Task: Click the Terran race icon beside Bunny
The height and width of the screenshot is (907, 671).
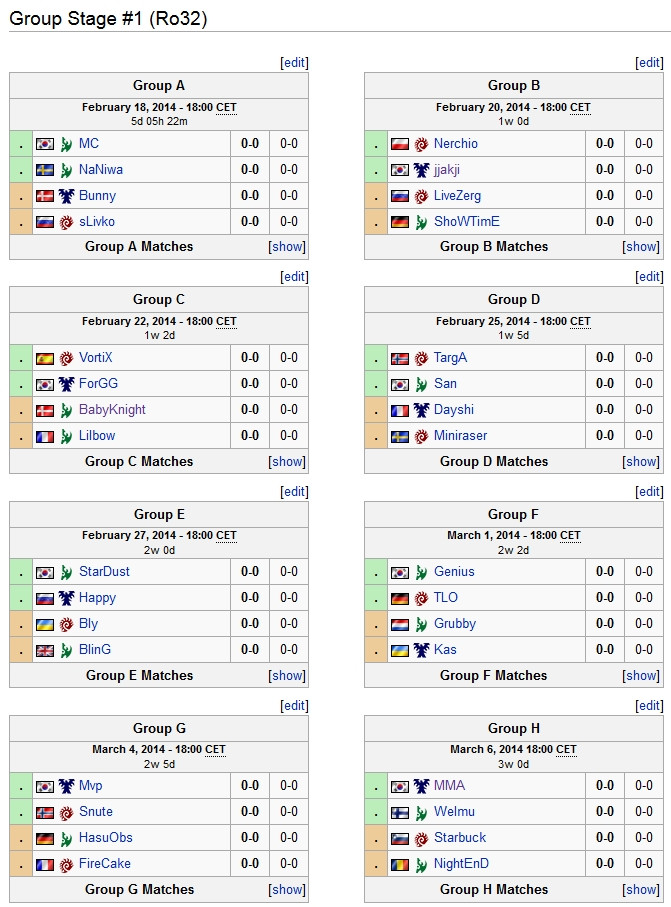Action: [x=67, y=196]
